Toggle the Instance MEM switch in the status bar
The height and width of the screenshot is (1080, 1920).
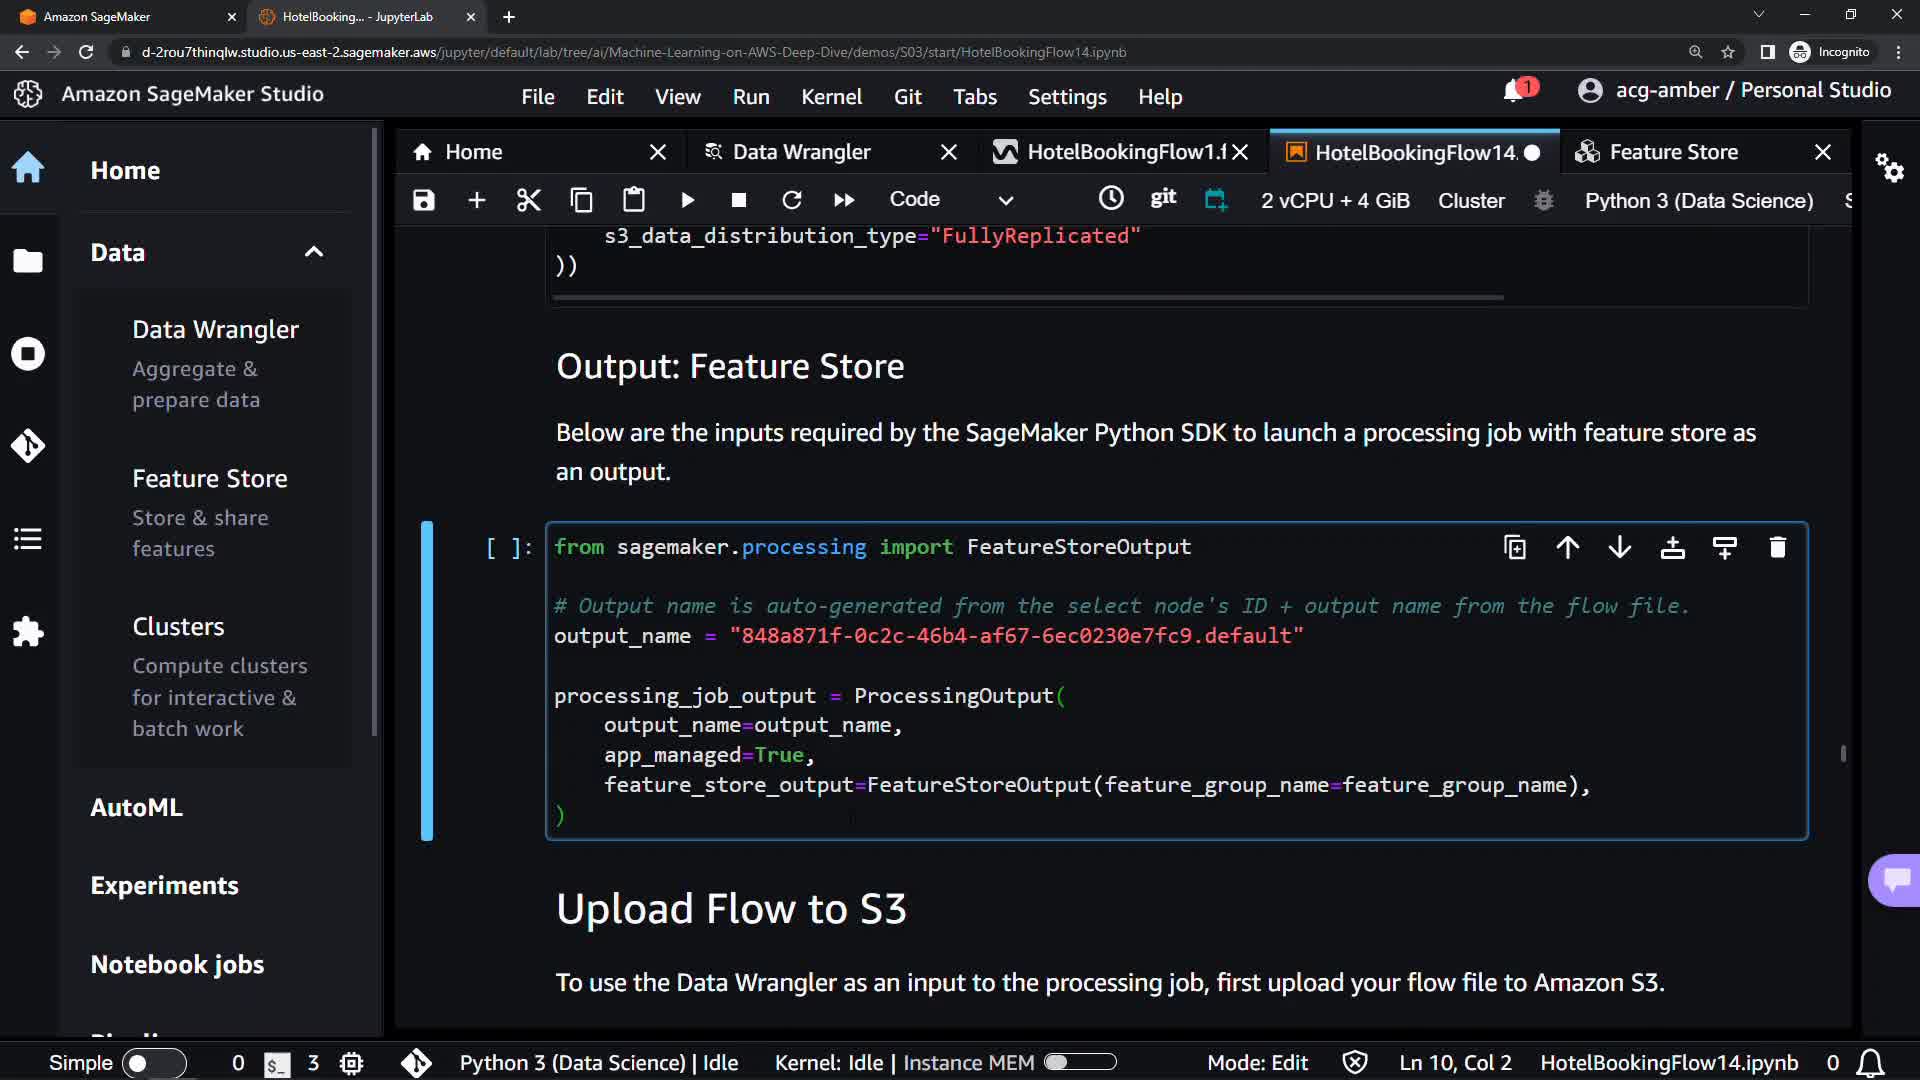1080,1062
